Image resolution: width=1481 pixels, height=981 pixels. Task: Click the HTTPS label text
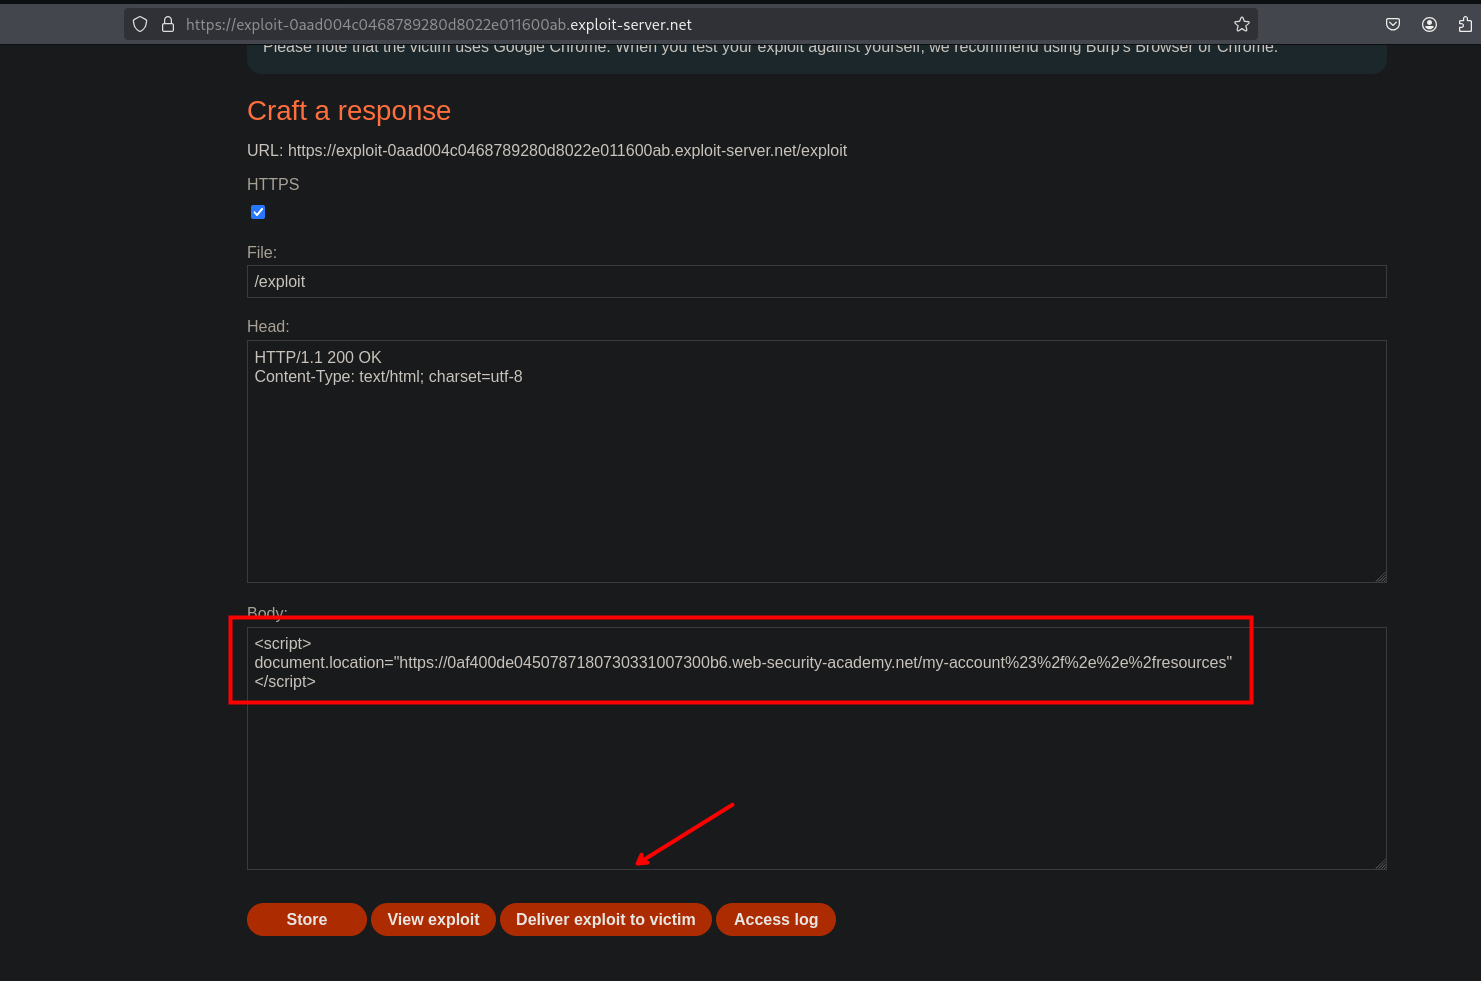[x=273, y=184]
